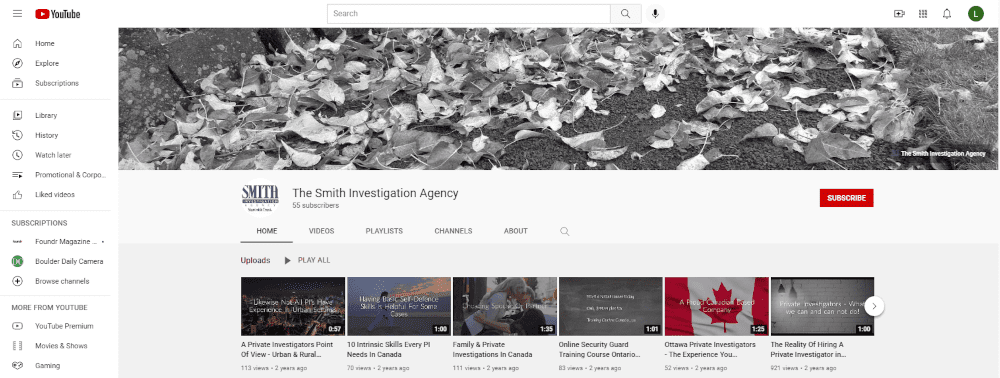Click the magnifier search button
This screenshot has height=378, width=1000.
tap(625, 13)
